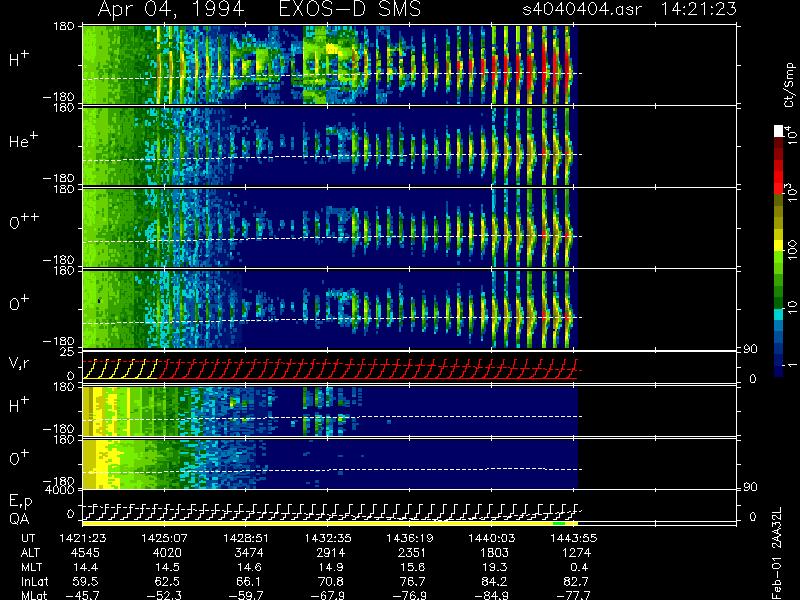Click the 'EXOS-D SMS' instrument title
Screen dimensions: 800x600
pos(350,9)
